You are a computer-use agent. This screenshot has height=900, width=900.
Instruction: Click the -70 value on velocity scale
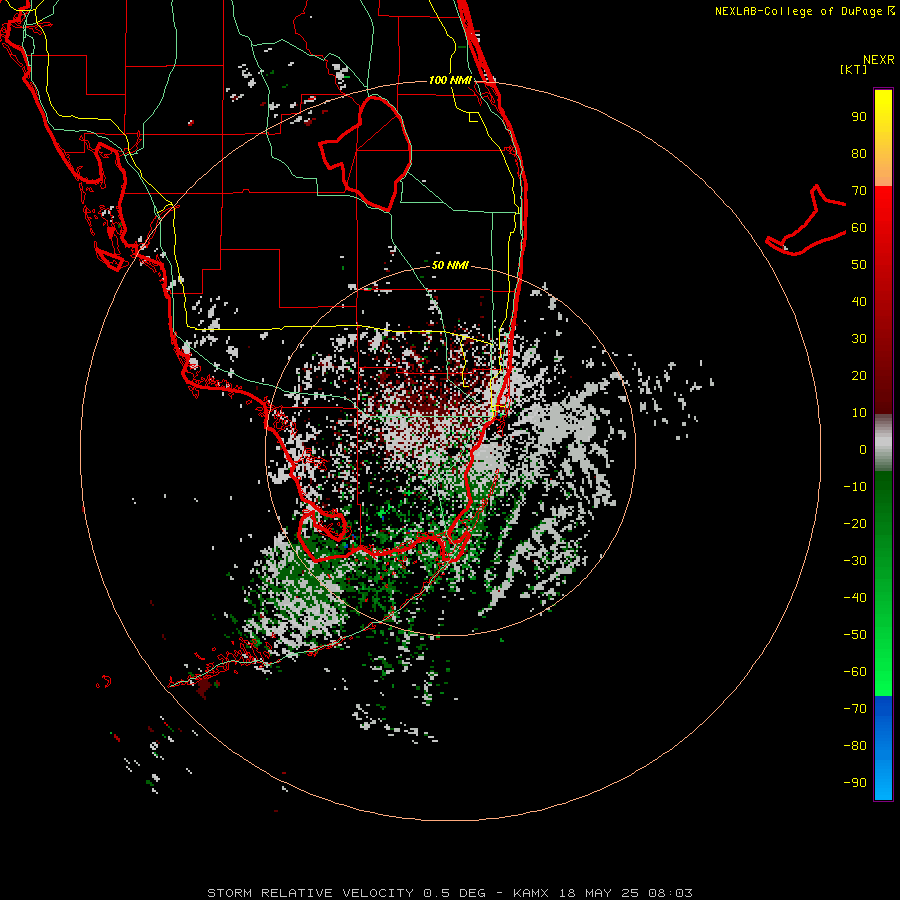point(855,709)
